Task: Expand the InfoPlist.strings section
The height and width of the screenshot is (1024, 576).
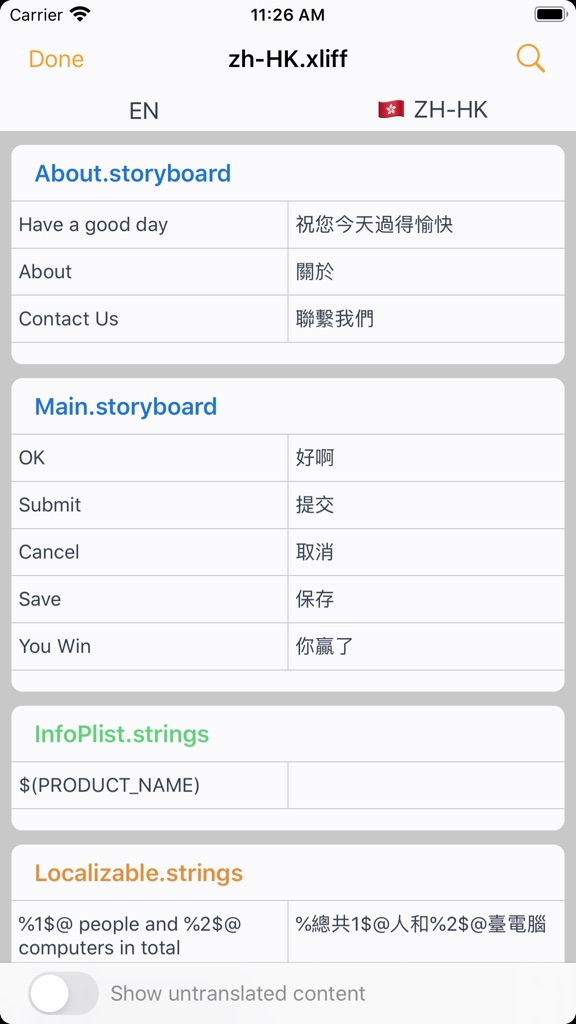Action: [122, 734]
